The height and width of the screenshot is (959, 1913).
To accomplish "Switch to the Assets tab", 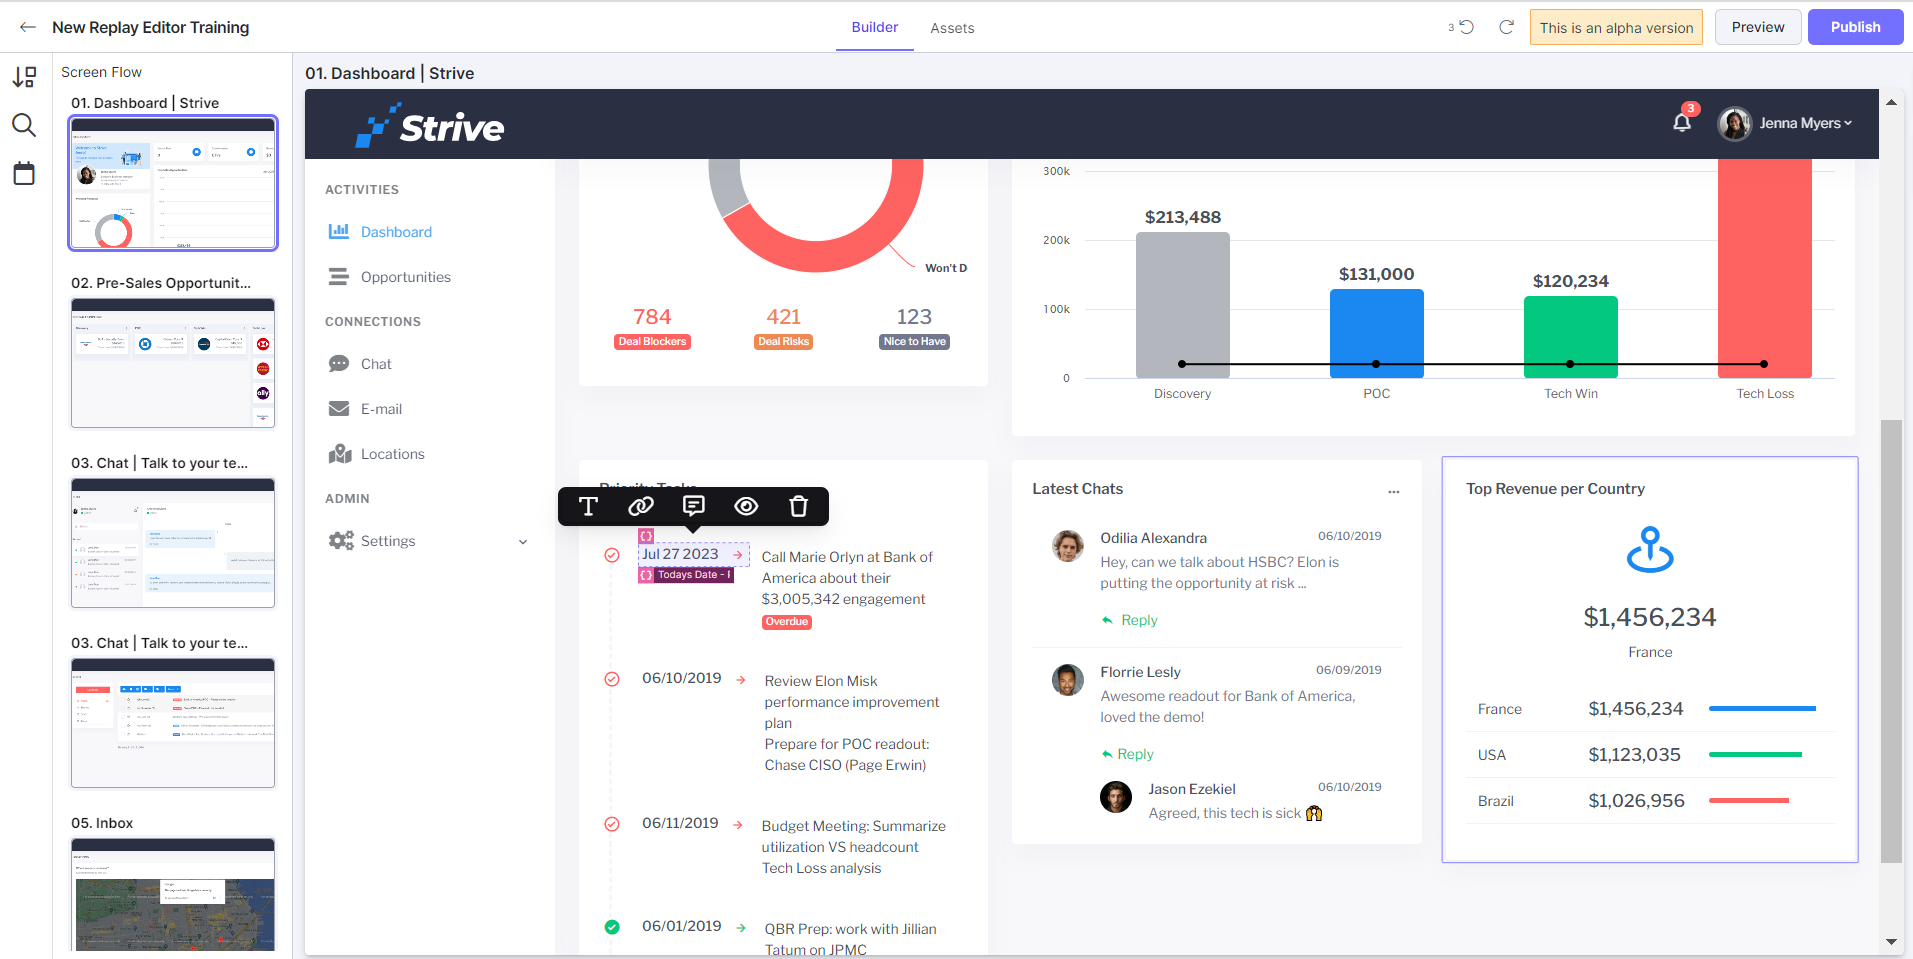I will click(x=952, y=28).
